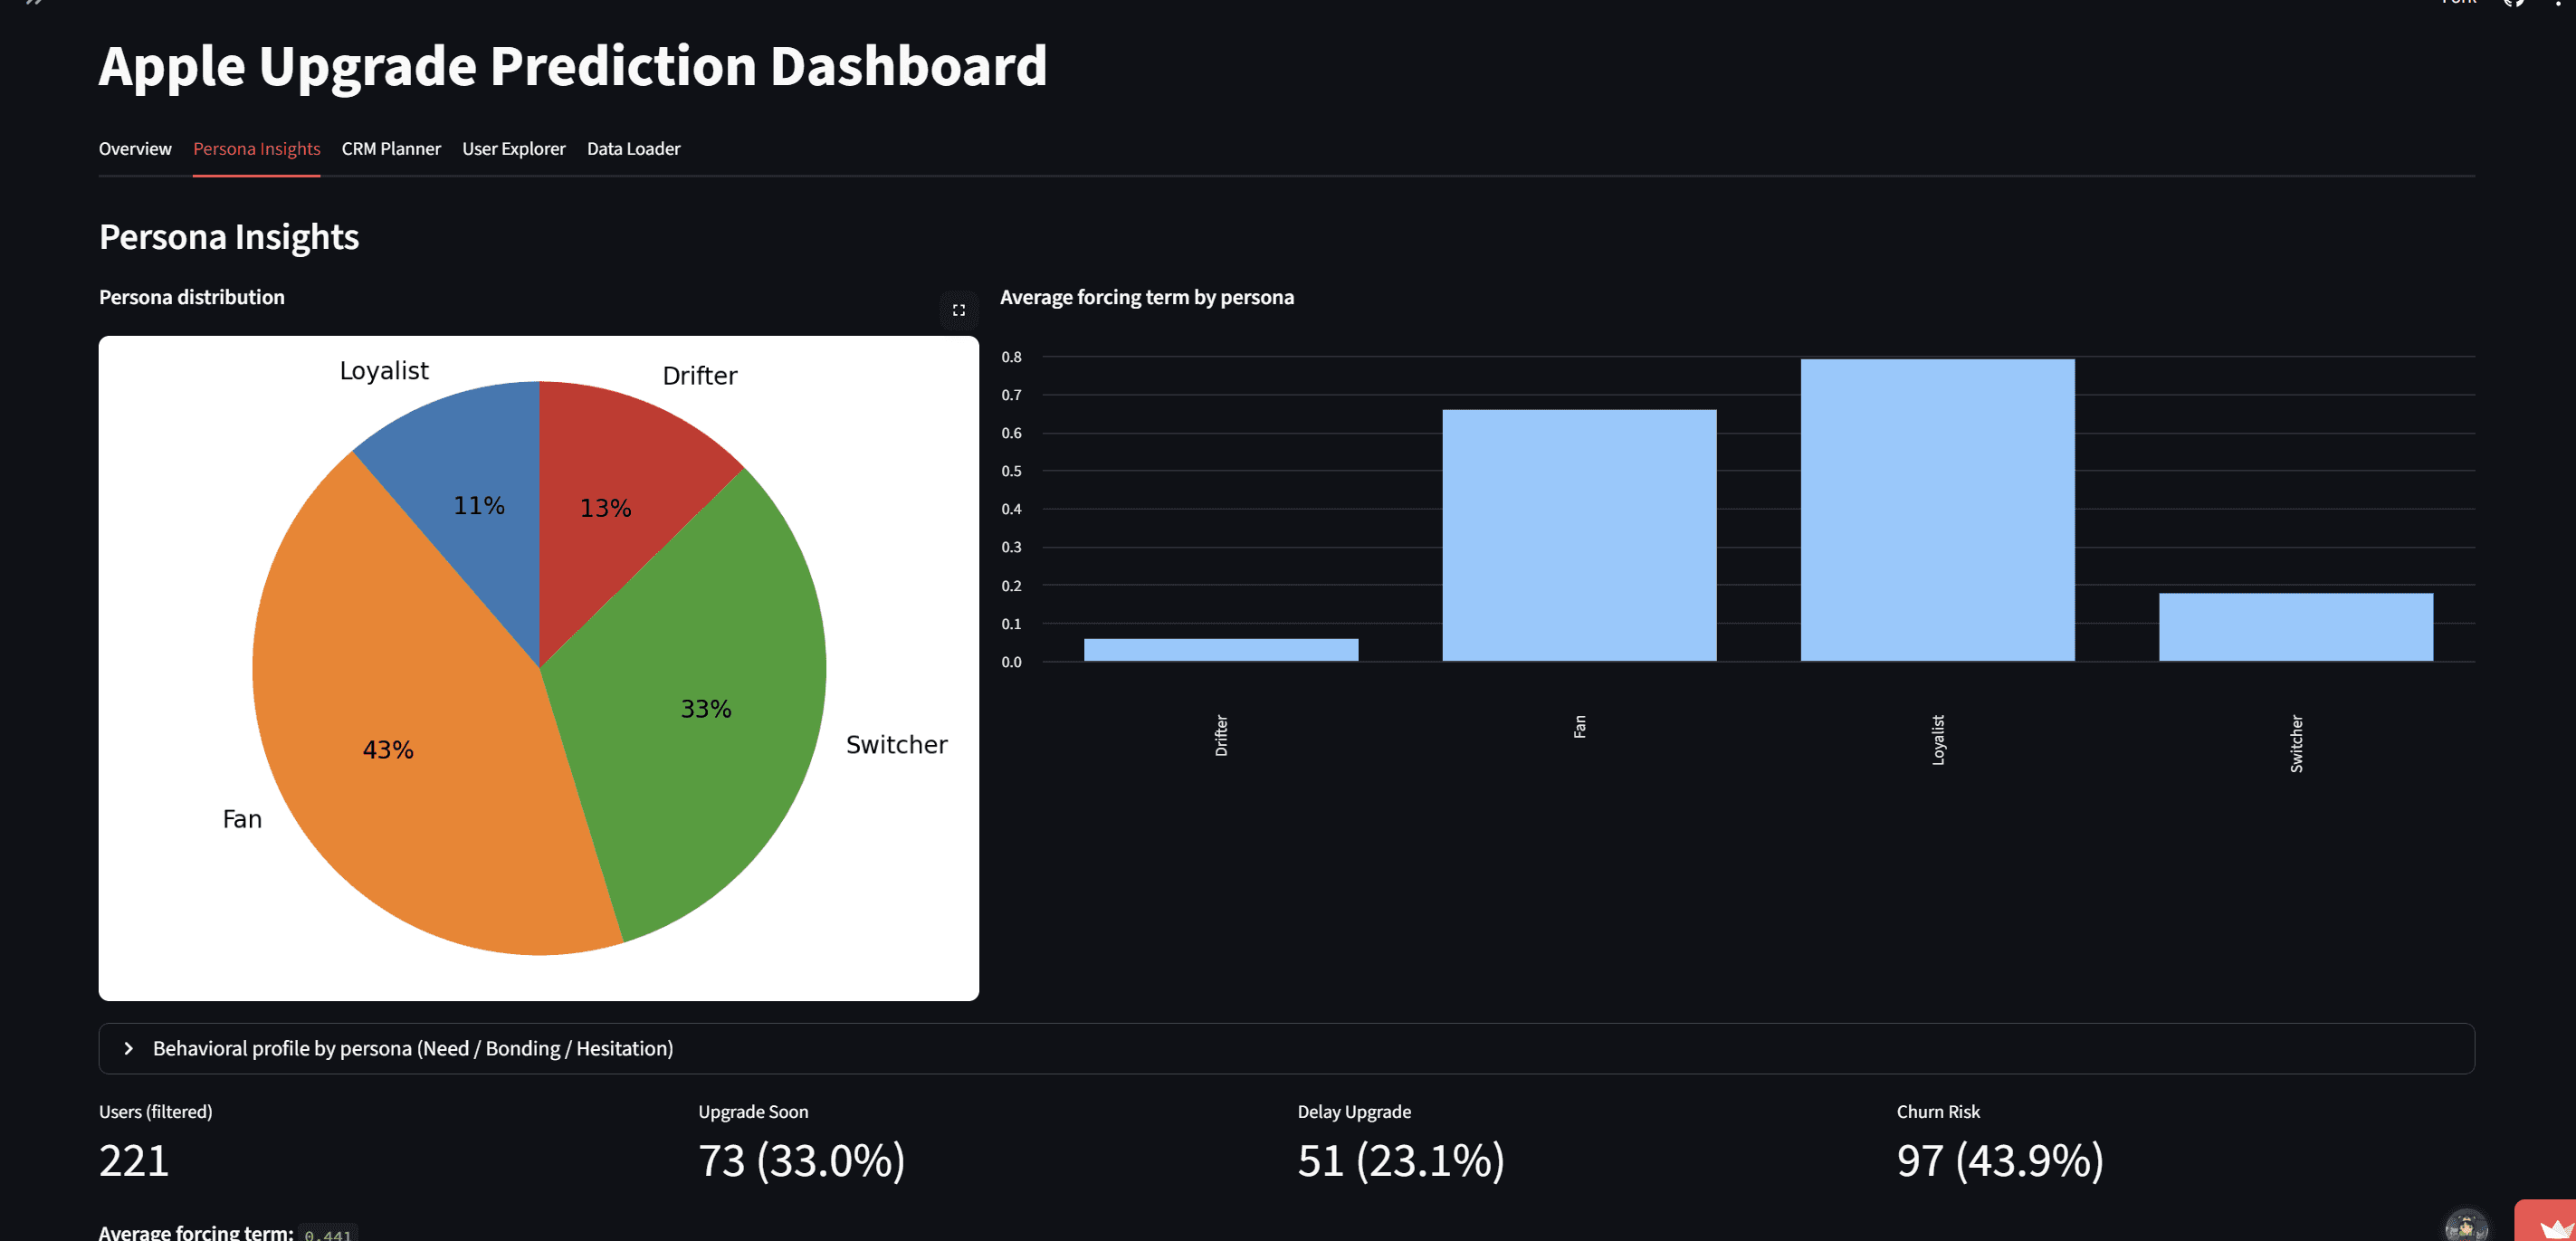Image resolution: width=2576 pixels, height=1241 pixels.
Task: Open the app creator's avatar
Action: [x=2466, y=1225]
